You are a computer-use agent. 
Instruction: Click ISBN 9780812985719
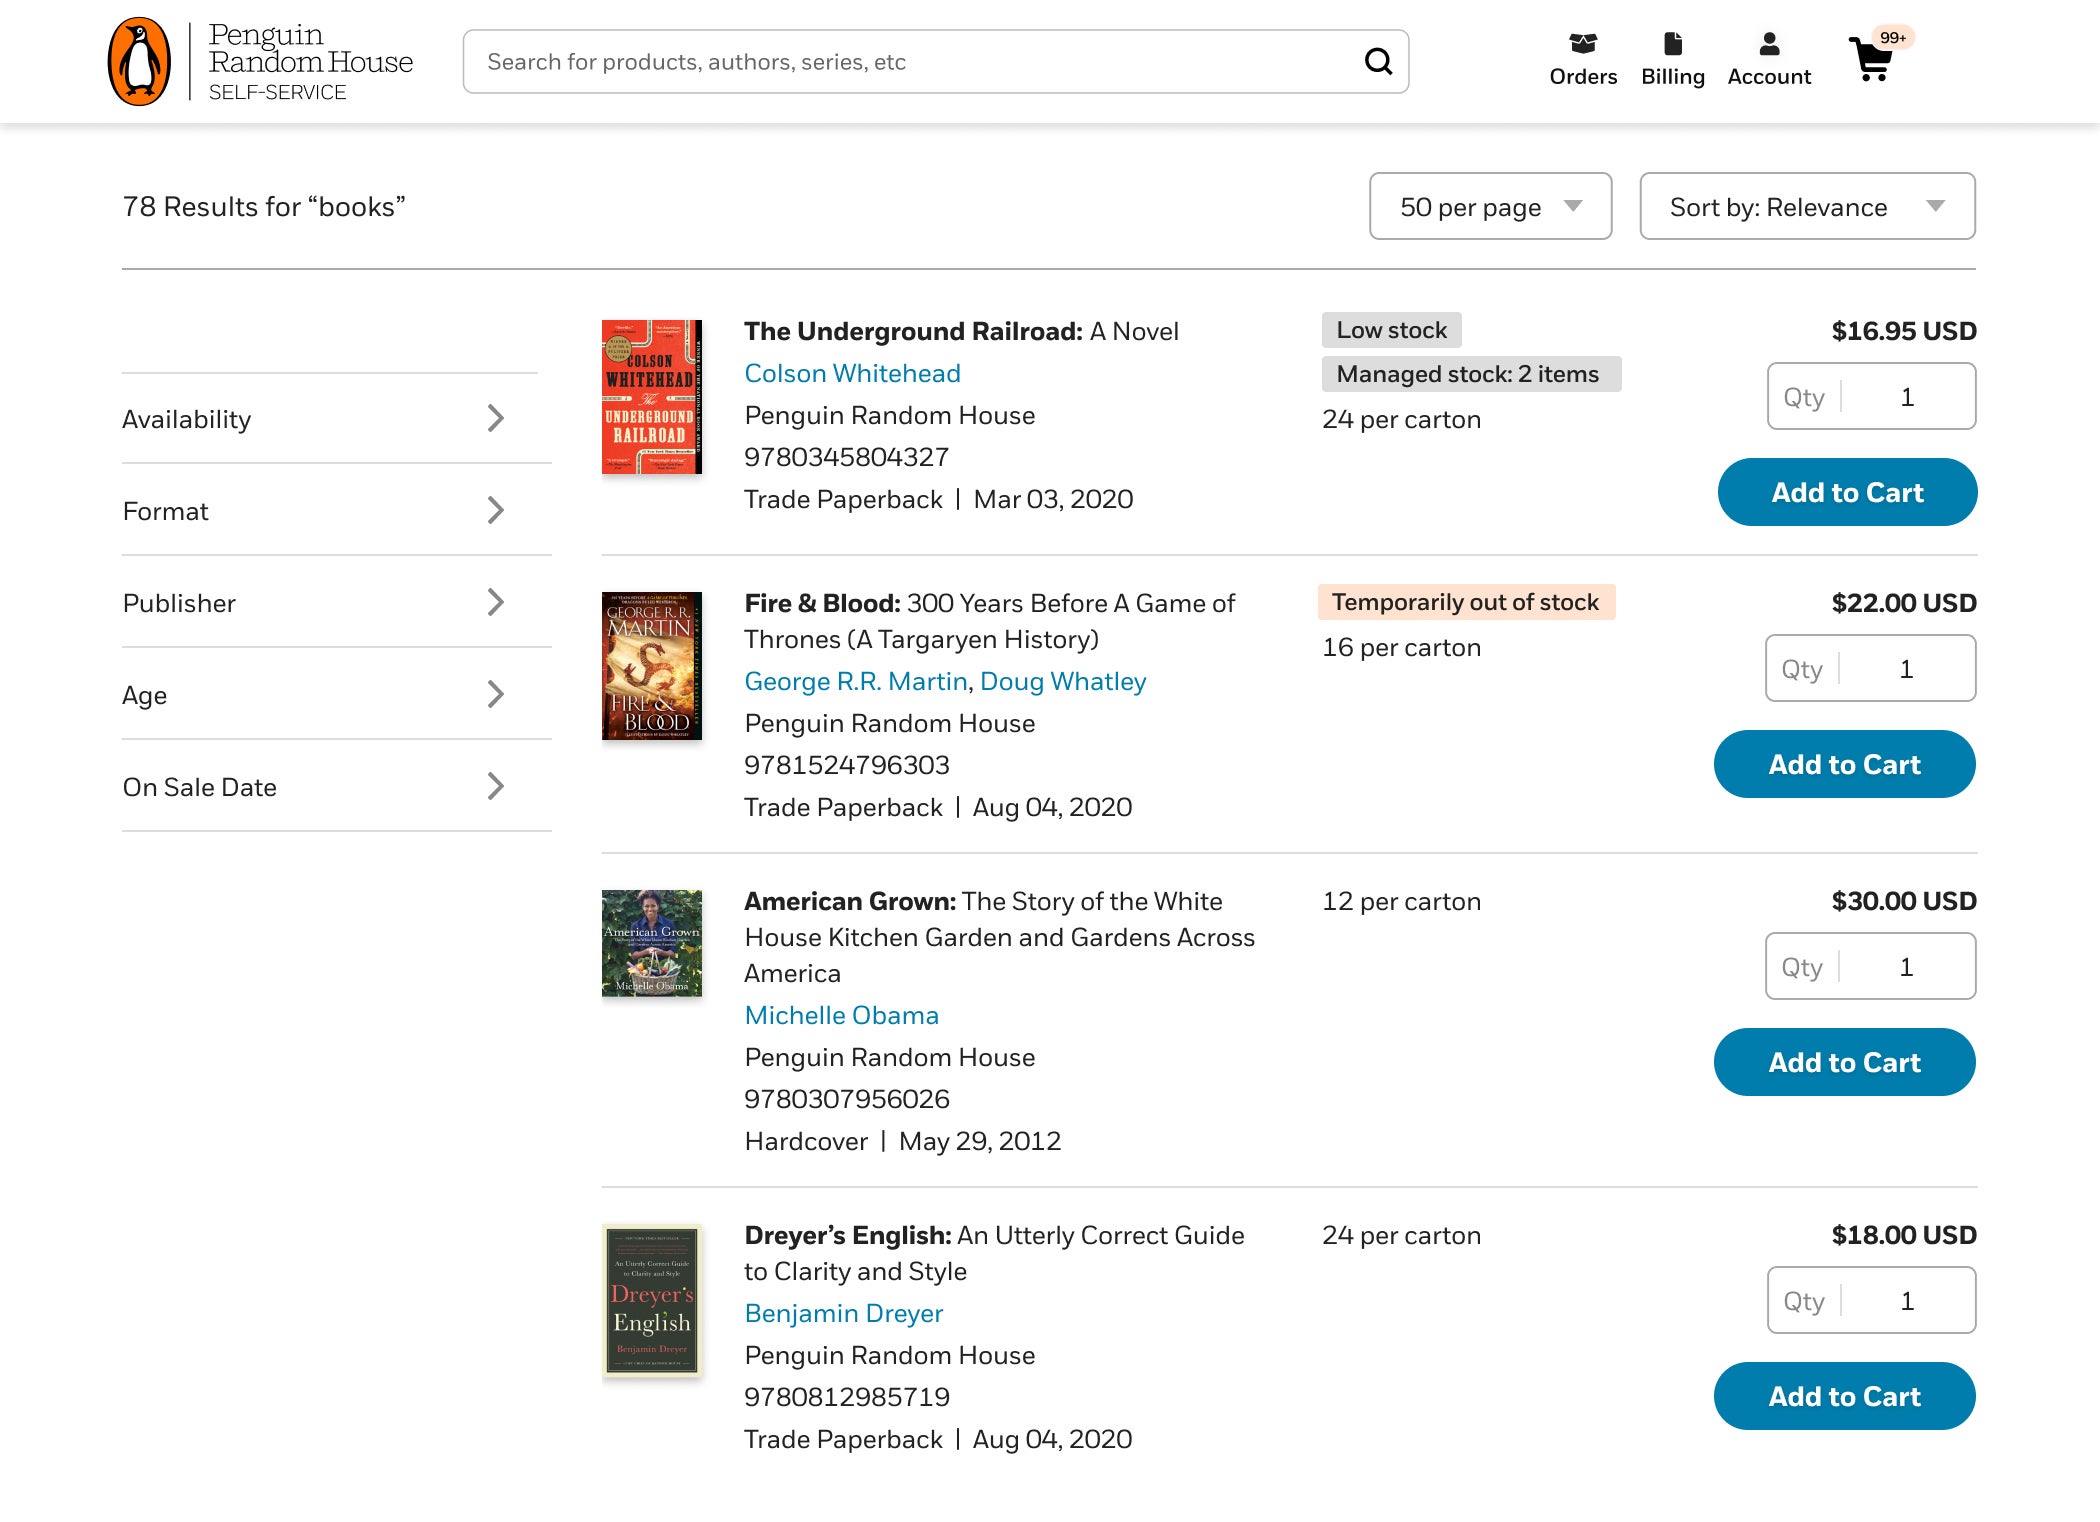click(846, 1397)
